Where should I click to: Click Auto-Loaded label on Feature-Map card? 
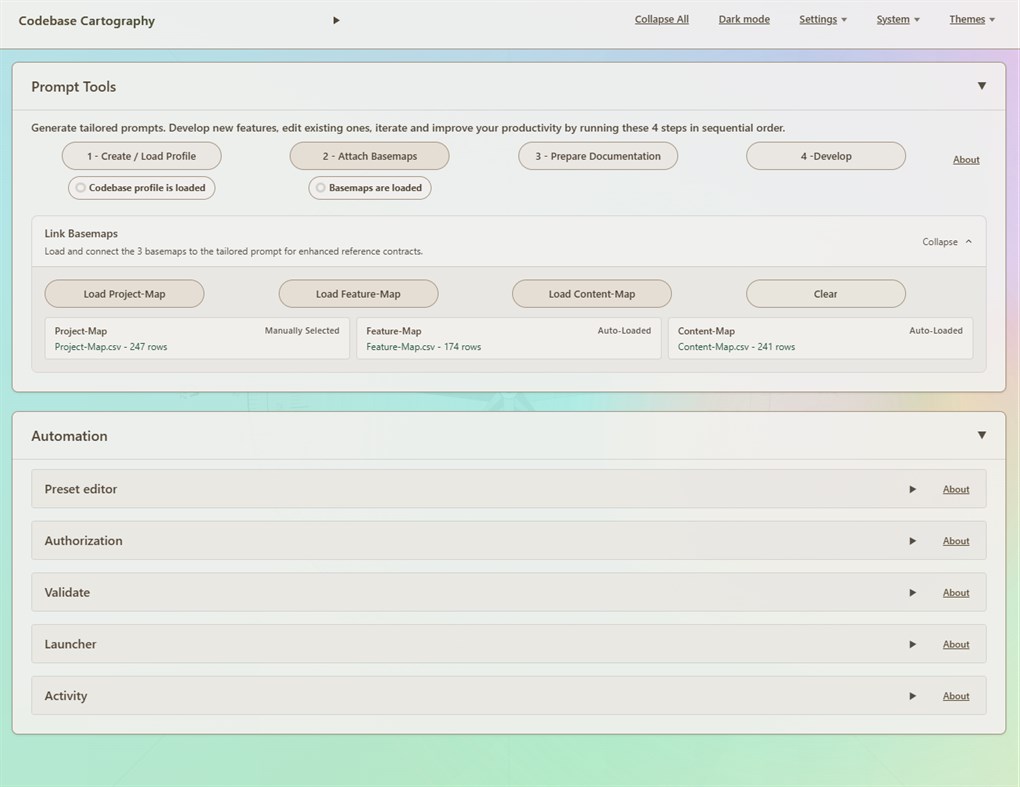[x=624, y=330]
